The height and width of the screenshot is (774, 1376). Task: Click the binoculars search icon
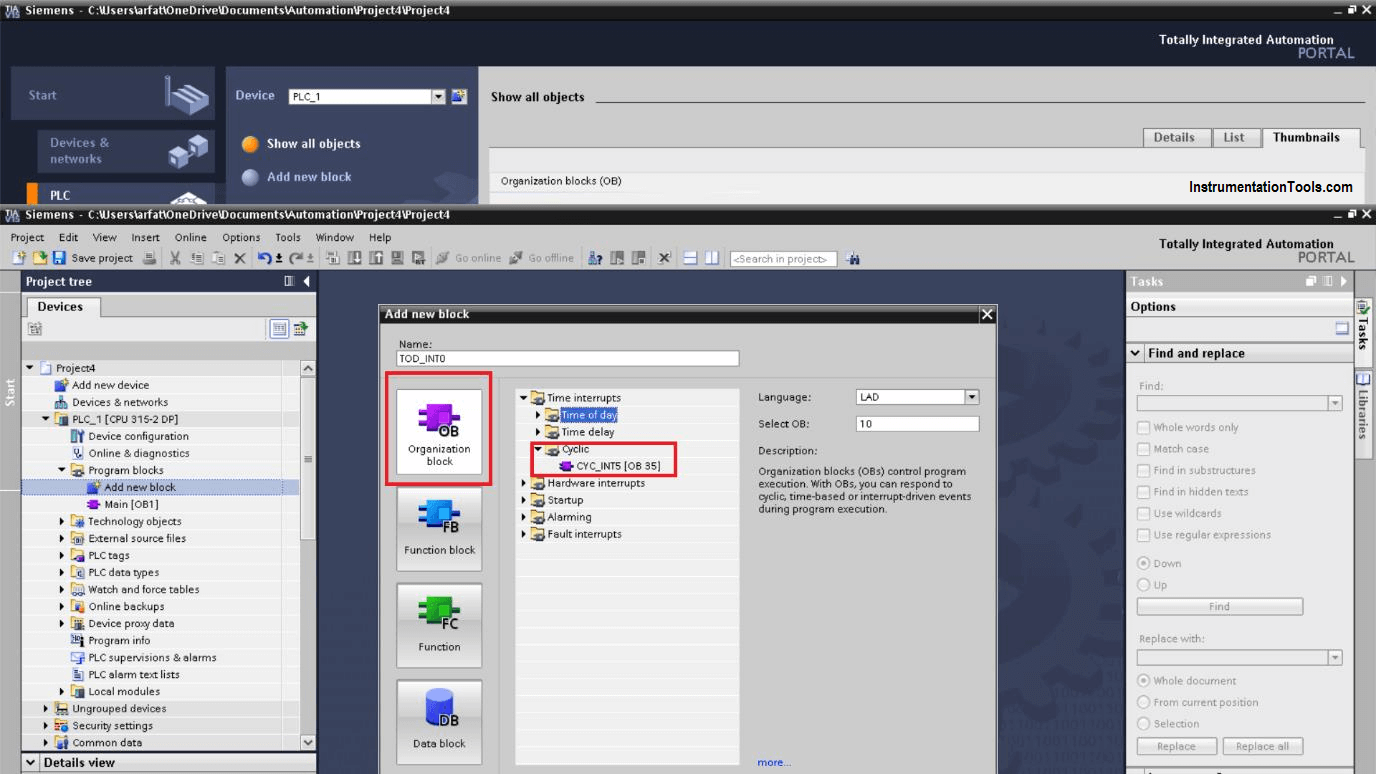(x=853, y=258)
